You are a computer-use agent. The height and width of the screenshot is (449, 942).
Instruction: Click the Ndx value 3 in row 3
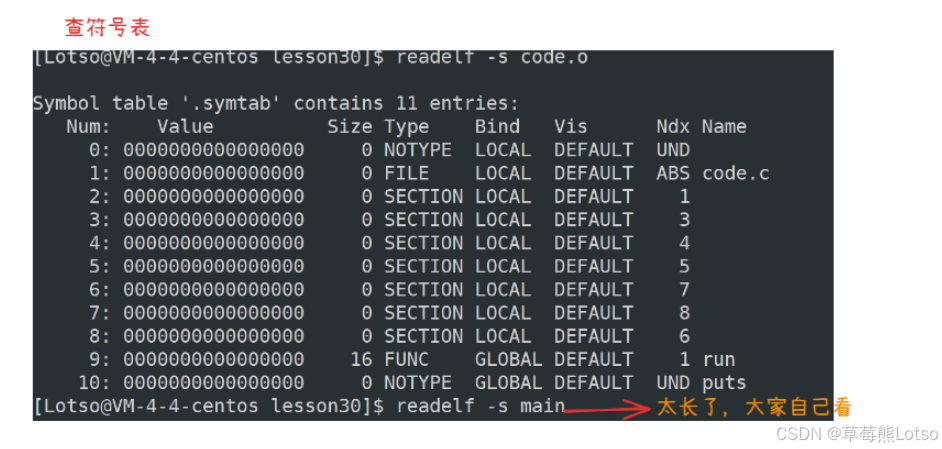pyautogui.click(x=684, y=220)
